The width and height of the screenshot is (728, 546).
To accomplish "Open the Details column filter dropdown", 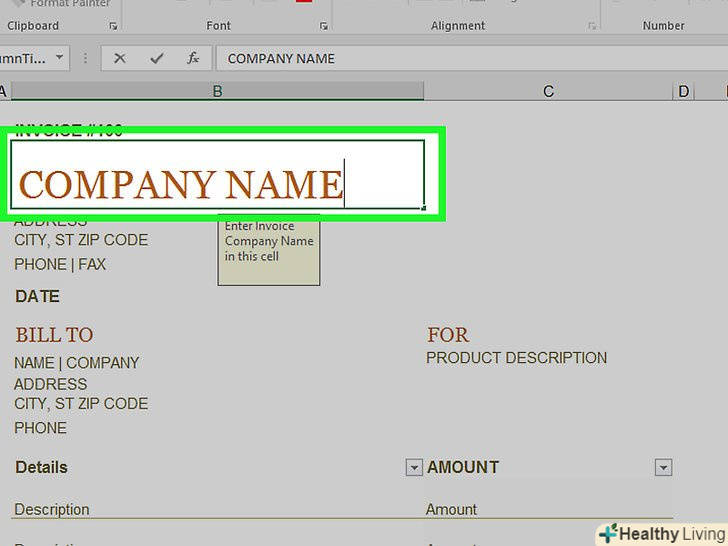I will point(414,468).
